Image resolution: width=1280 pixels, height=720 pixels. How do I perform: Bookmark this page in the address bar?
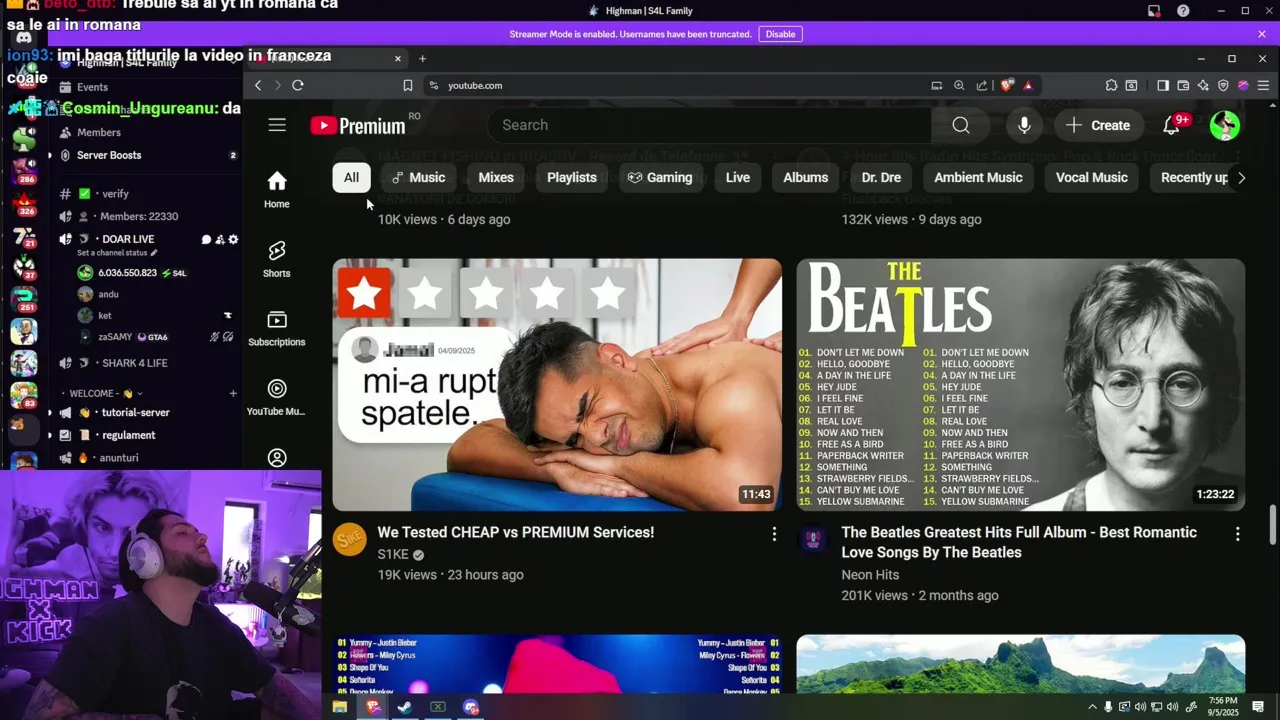point(408,86)
